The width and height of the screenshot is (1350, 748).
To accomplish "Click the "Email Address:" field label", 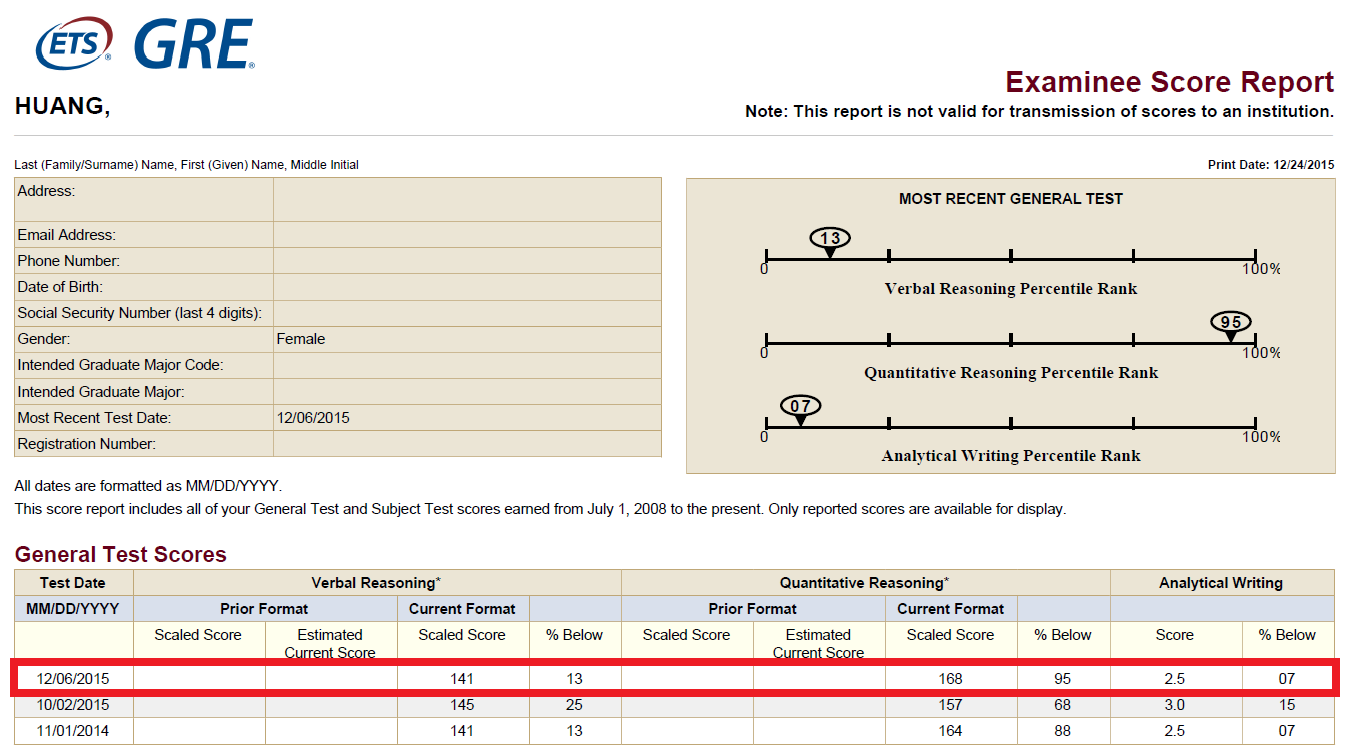I will point(67,235).
